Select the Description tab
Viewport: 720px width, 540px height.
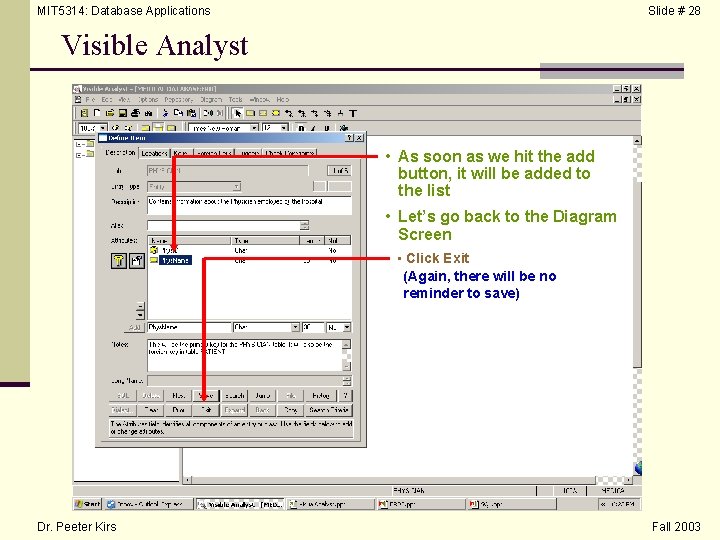[120, 152]
